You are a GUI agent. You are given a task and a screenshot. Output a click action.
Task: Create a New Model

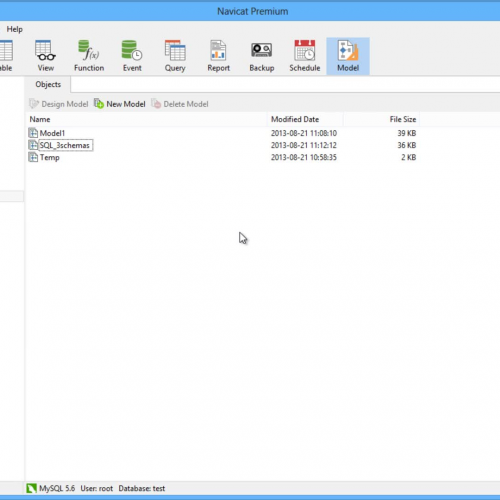[x=120, y=104]
